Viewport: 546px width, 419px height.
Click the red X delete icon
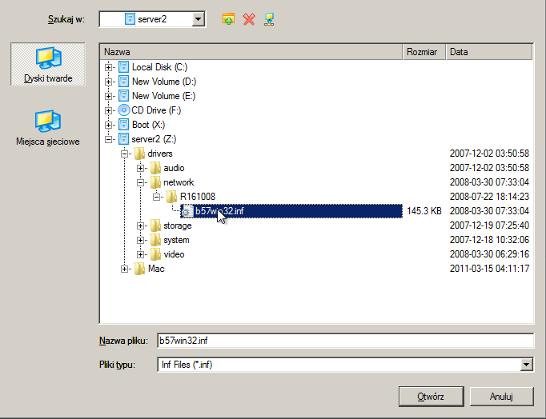[249, 20]
